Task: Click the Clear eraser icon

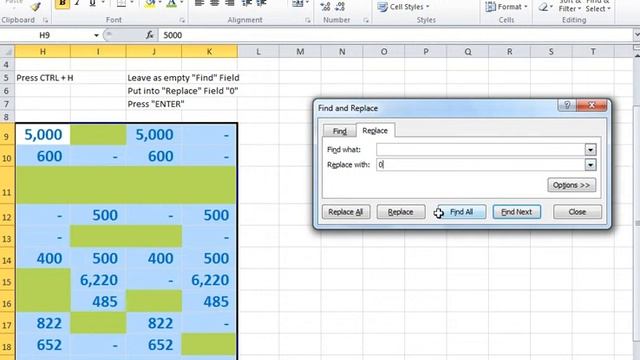Action: [544, 7]
